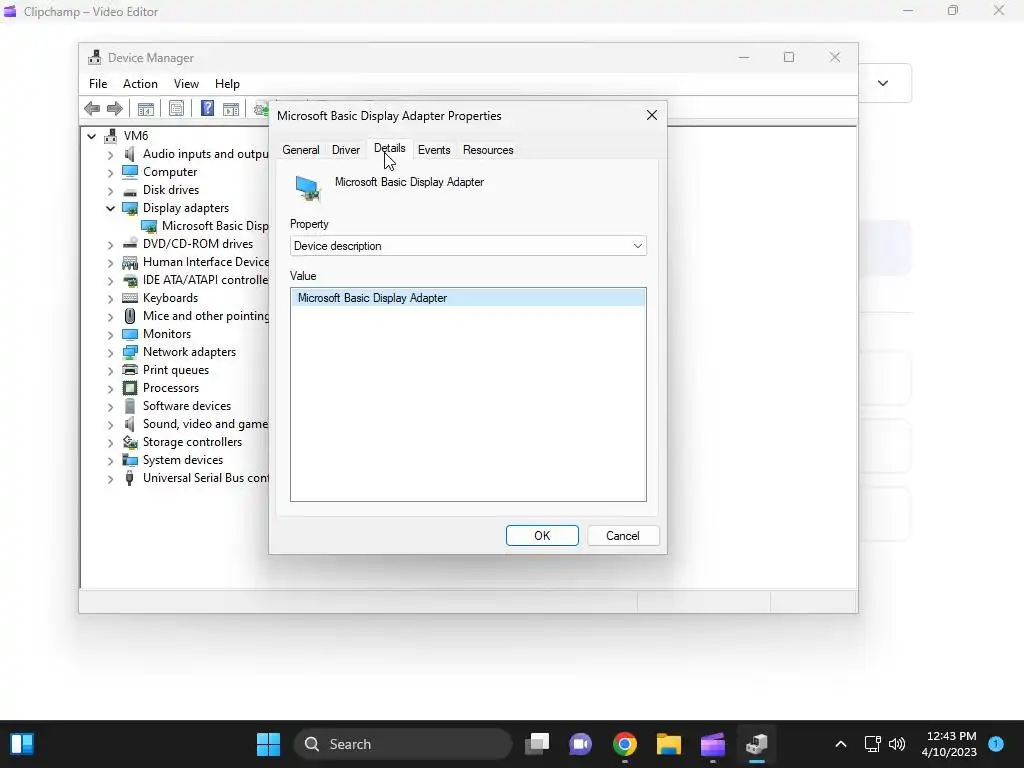Switch to the Resources tab
The width and height of the screenshot is (1024, 768).
[x=488, y=150]
